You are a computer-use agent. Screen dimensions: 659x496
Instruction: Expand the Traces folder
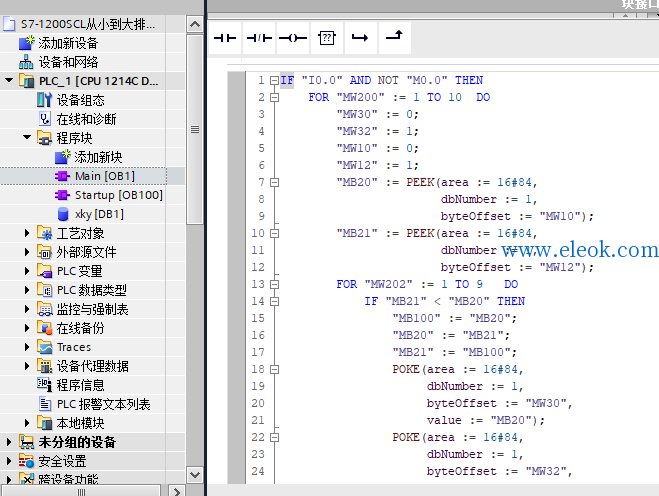point(27,347)
